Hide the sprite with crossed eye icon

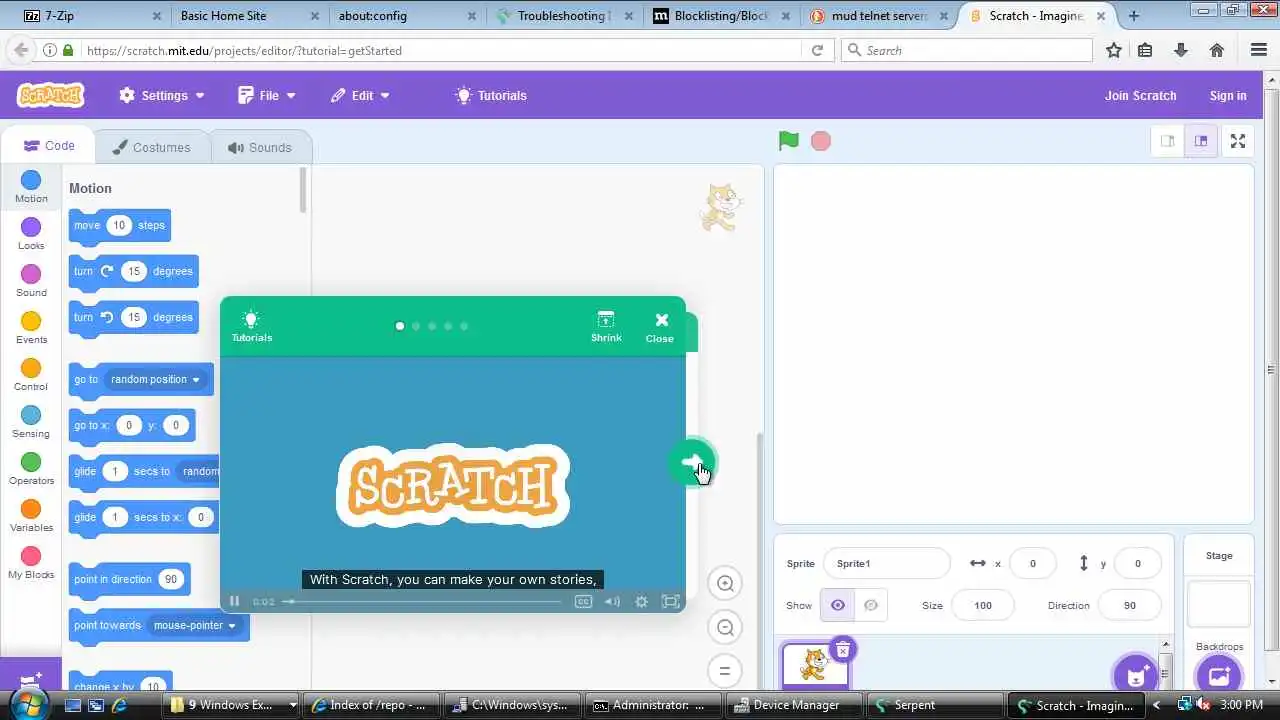coord(871,605)
